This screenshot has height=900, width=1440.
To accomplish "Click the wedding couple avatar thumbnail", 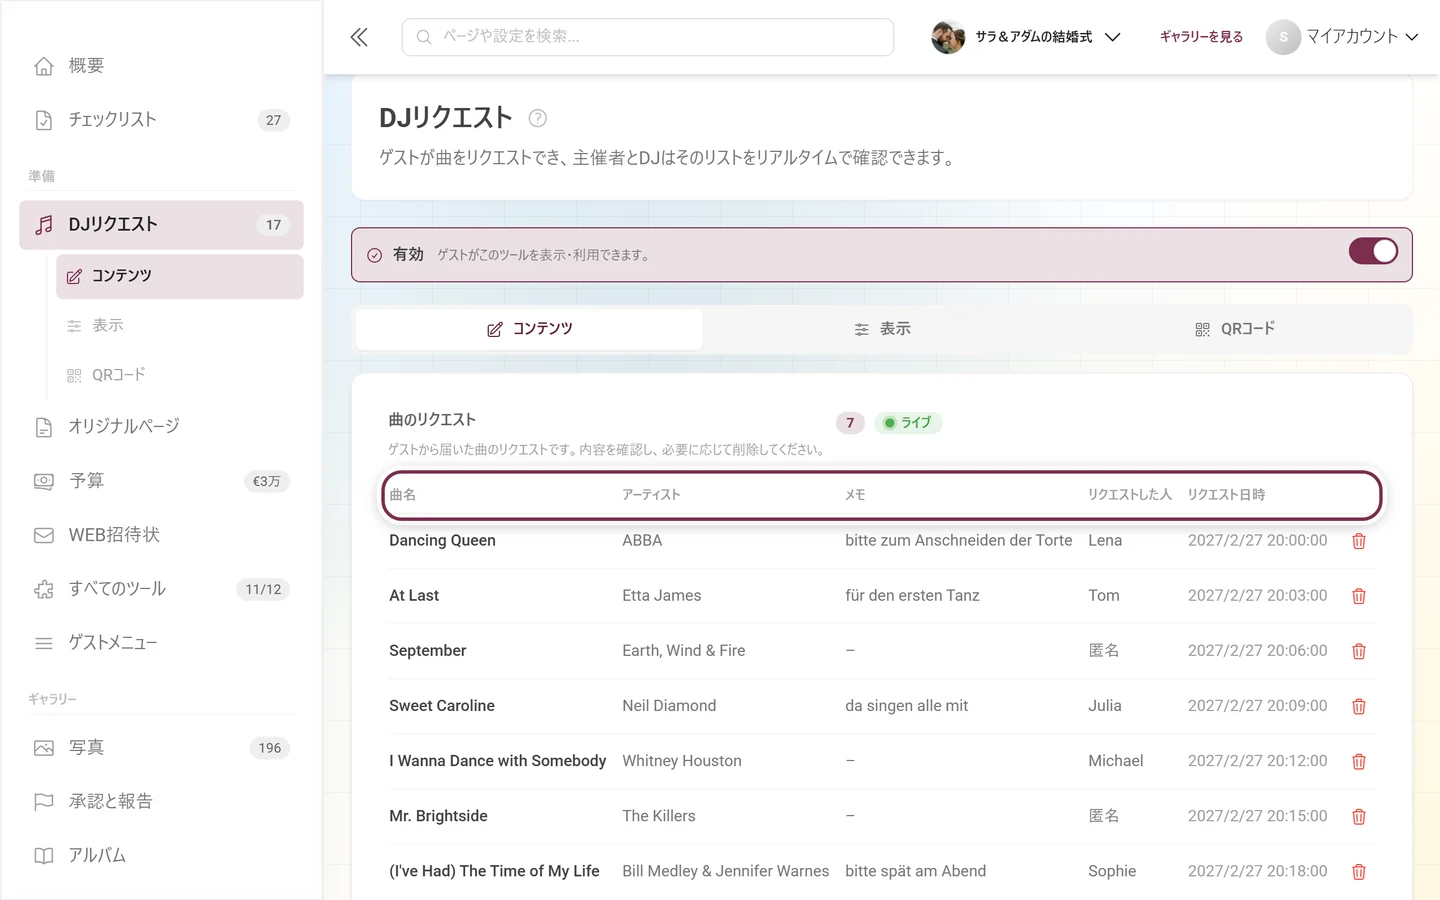I will coord(948,37).
